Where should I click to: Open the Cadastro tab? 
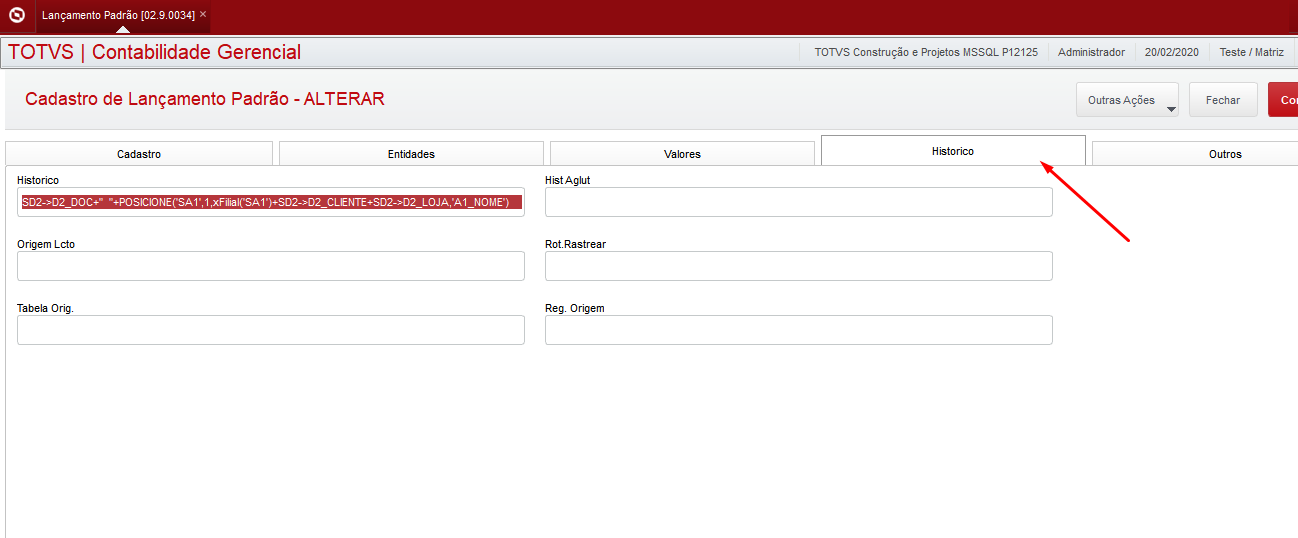click(x=139, y=154)
